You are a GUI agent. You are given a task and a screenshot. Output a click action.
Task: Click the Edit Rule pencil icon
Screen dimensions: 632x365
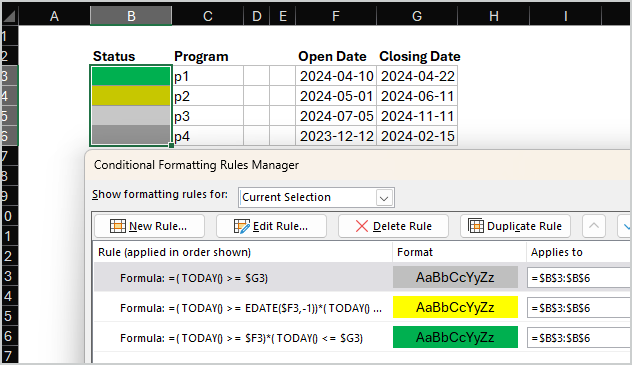click(241, 226)
